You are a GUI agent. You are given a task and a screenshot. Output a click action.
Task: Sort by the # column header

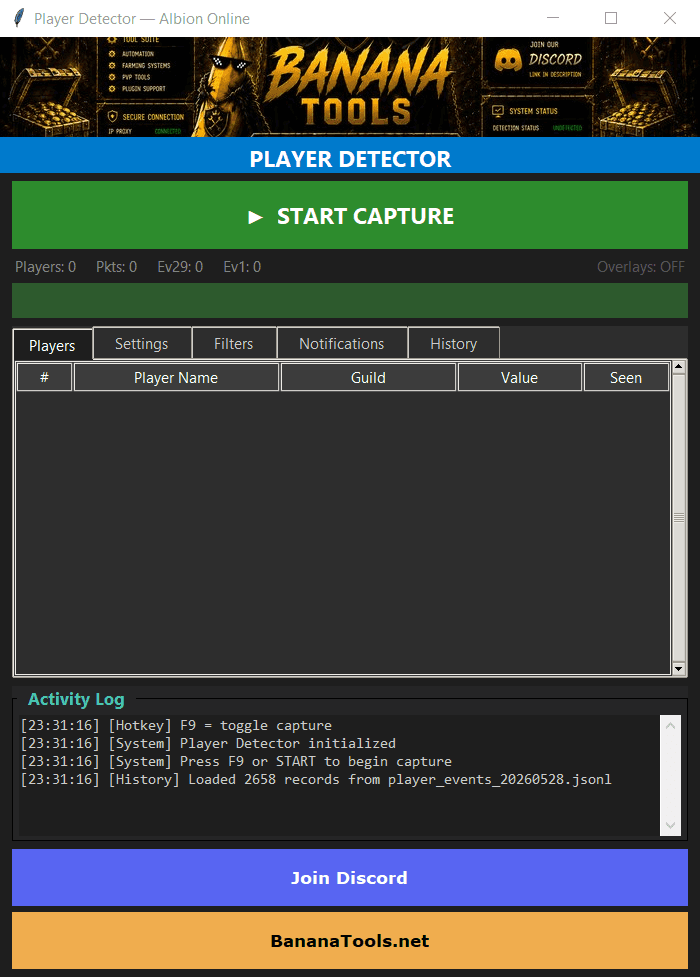[x=44, y=378]
